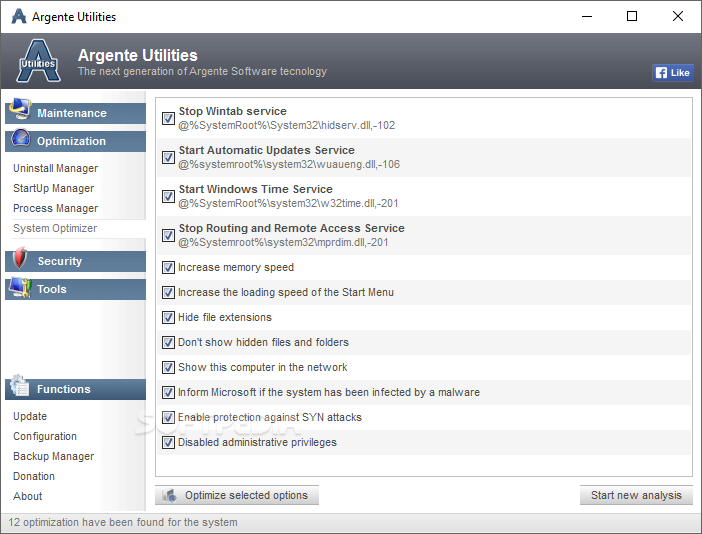Expand the Security section

coord(76,261)
